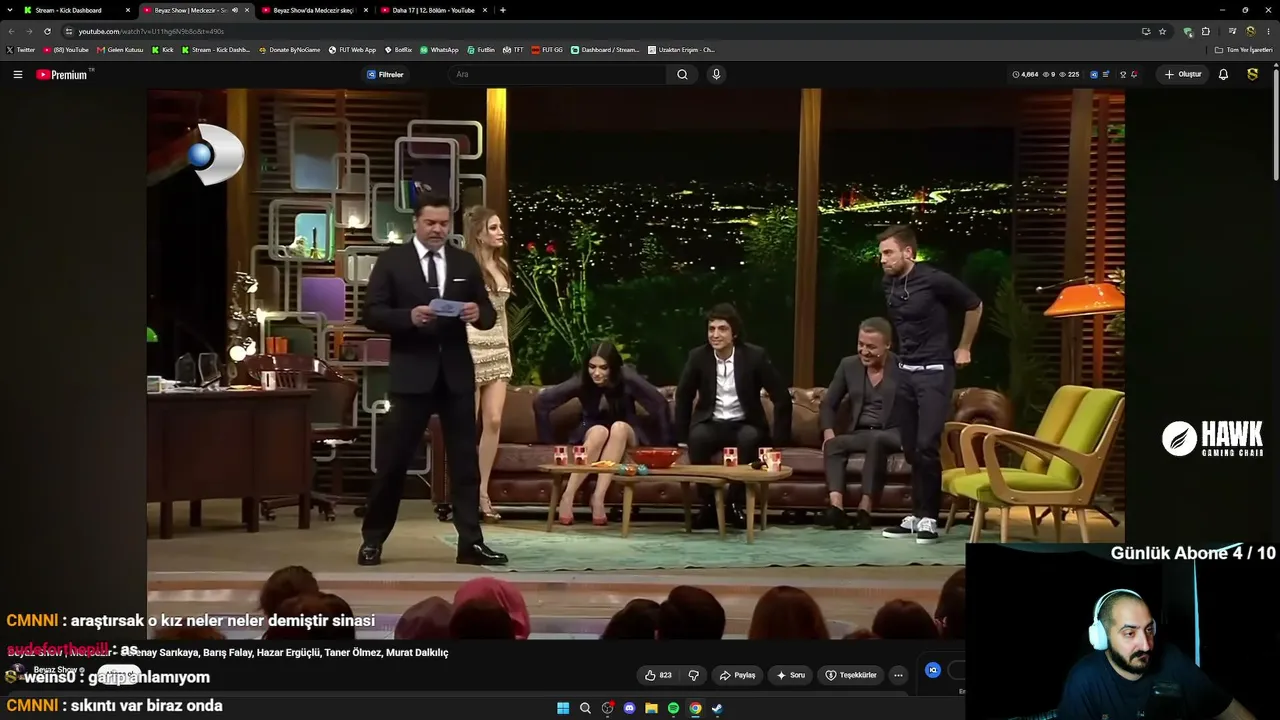Install app using address bar screen icon
This screenshot has width=1280, height=720.
[x=1146, y=31]
